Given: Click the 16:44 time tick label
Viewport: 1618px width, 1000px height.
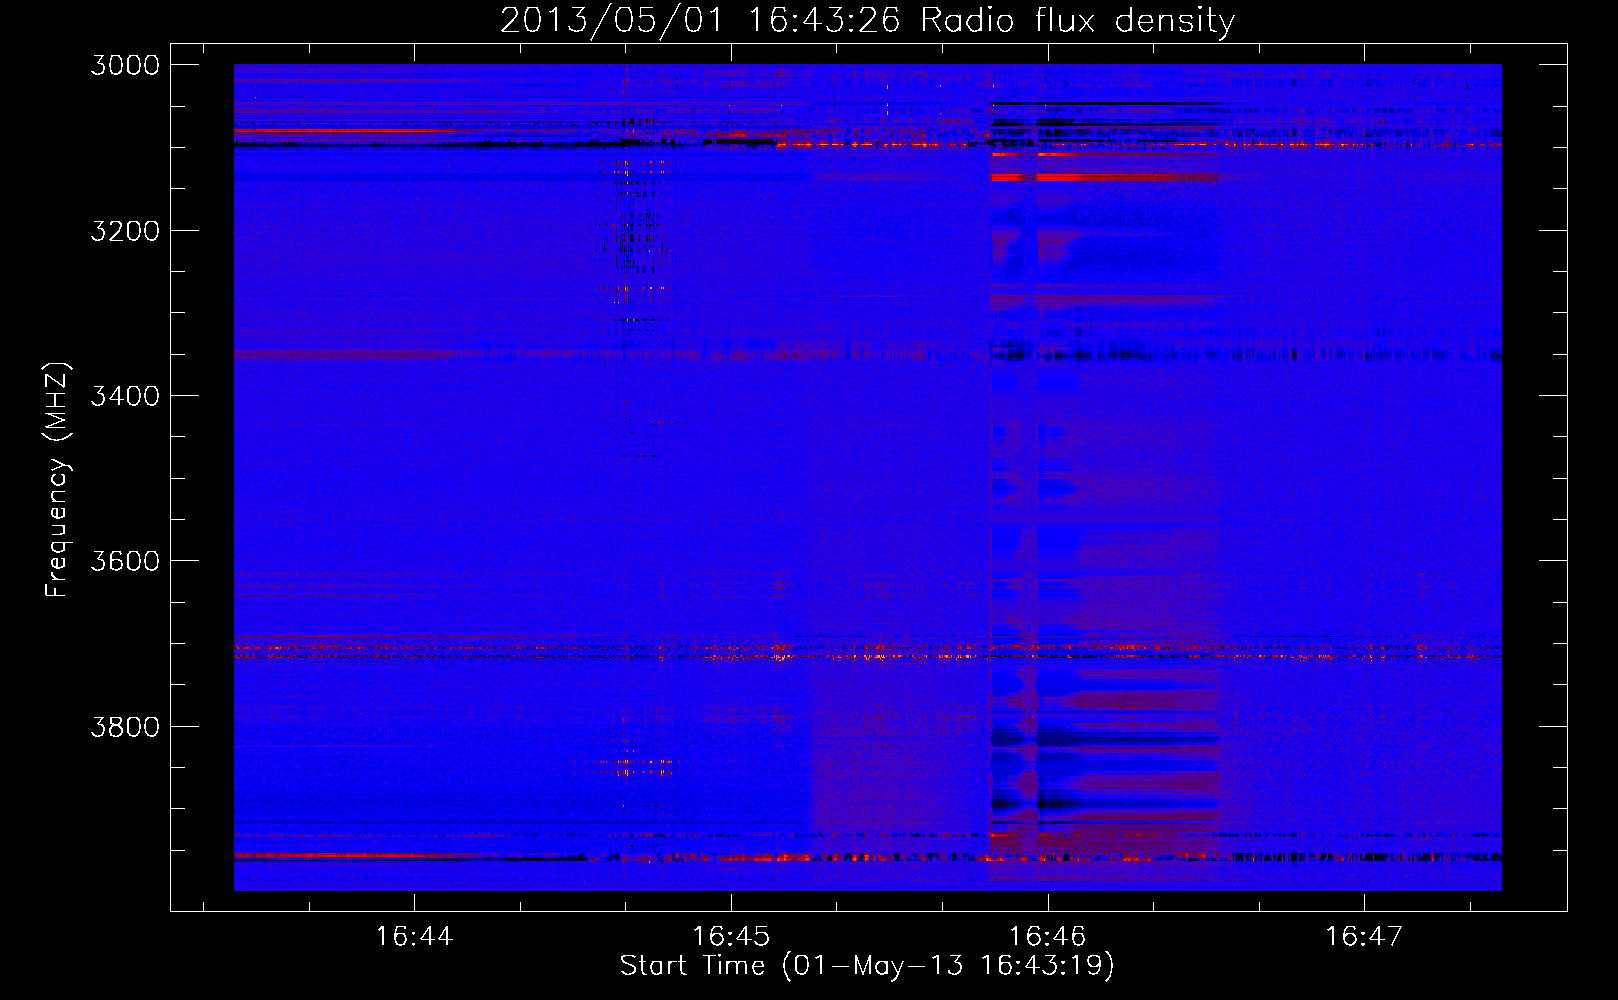Looking at the screenshot, I should pos(414,937).
